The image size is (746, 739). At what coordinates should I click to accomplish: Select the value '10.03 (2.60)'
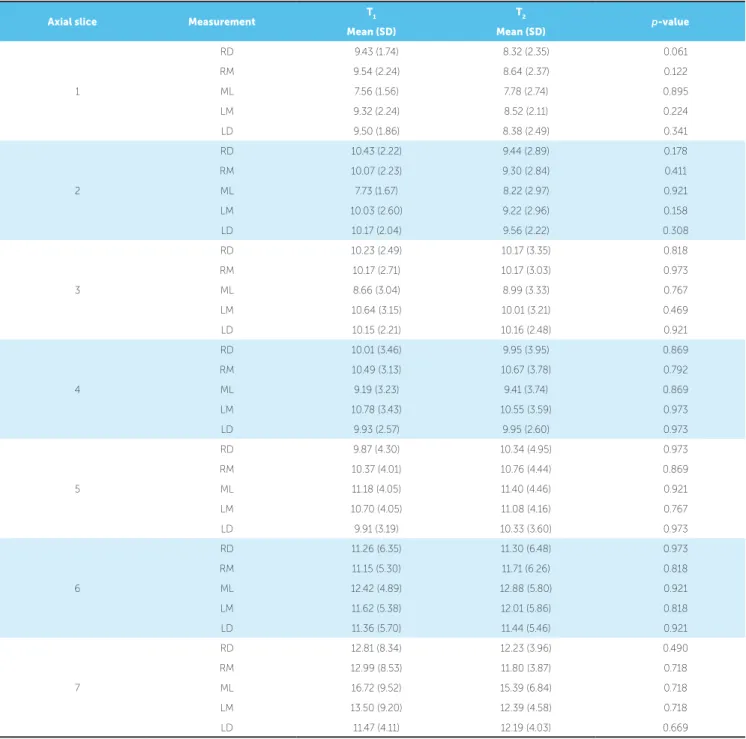coord(376,211)
